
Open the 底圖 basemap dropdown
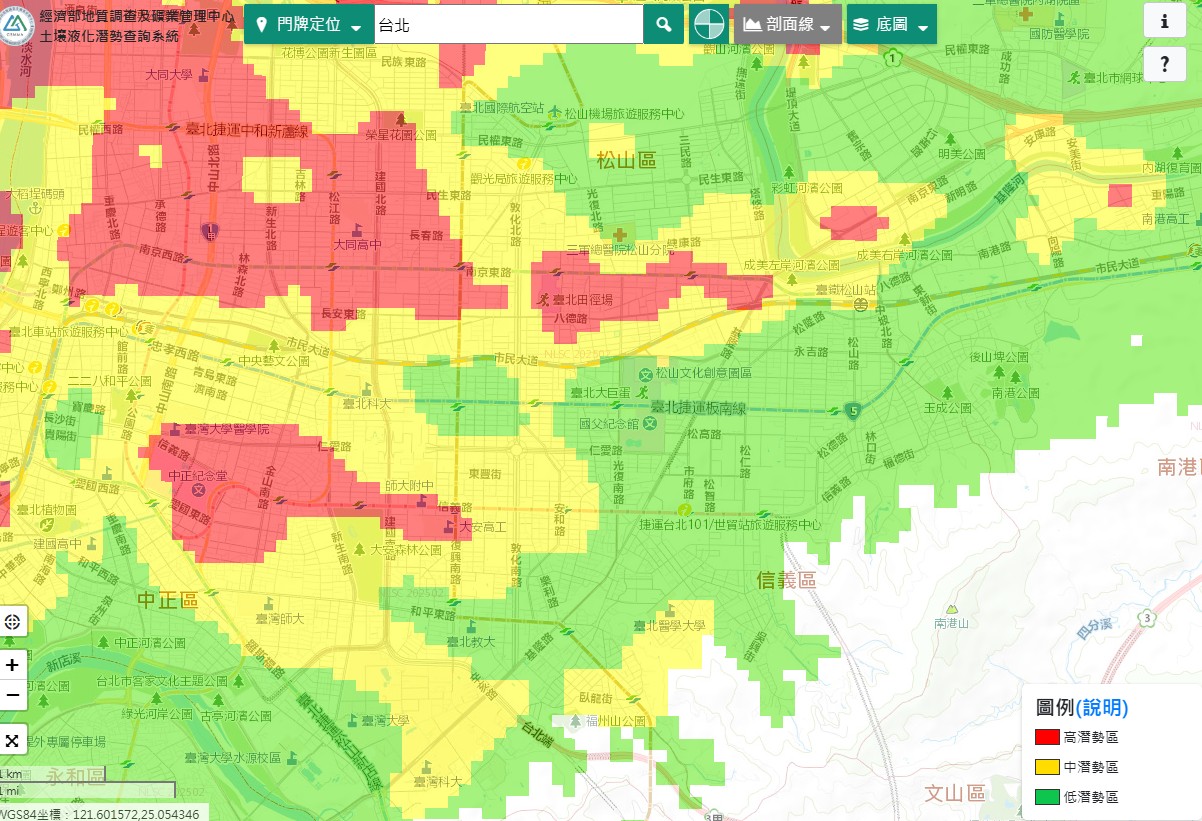tap(891, 25)
